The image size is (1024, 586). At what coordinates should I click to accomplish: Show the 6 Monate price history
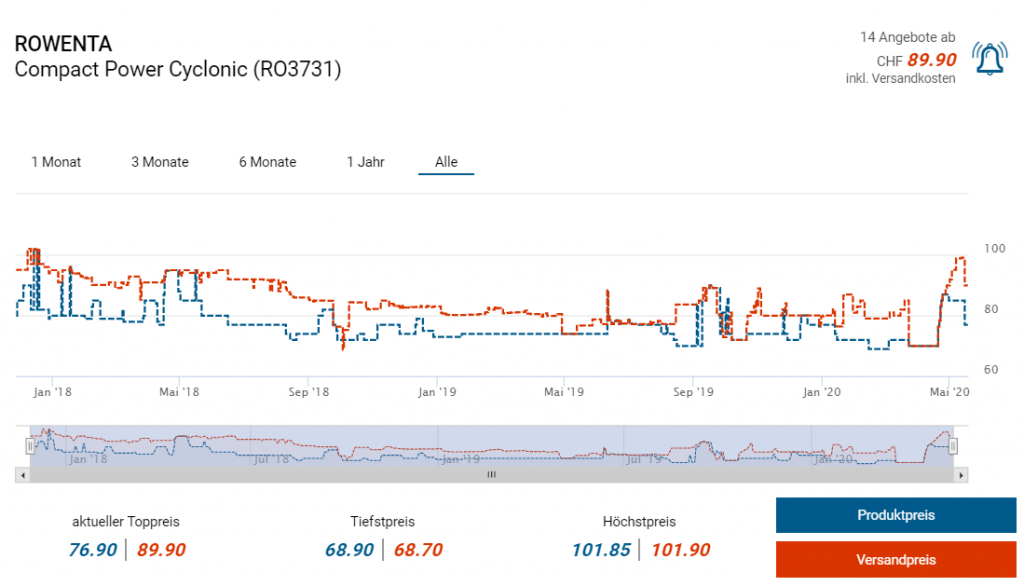[267, 162]
